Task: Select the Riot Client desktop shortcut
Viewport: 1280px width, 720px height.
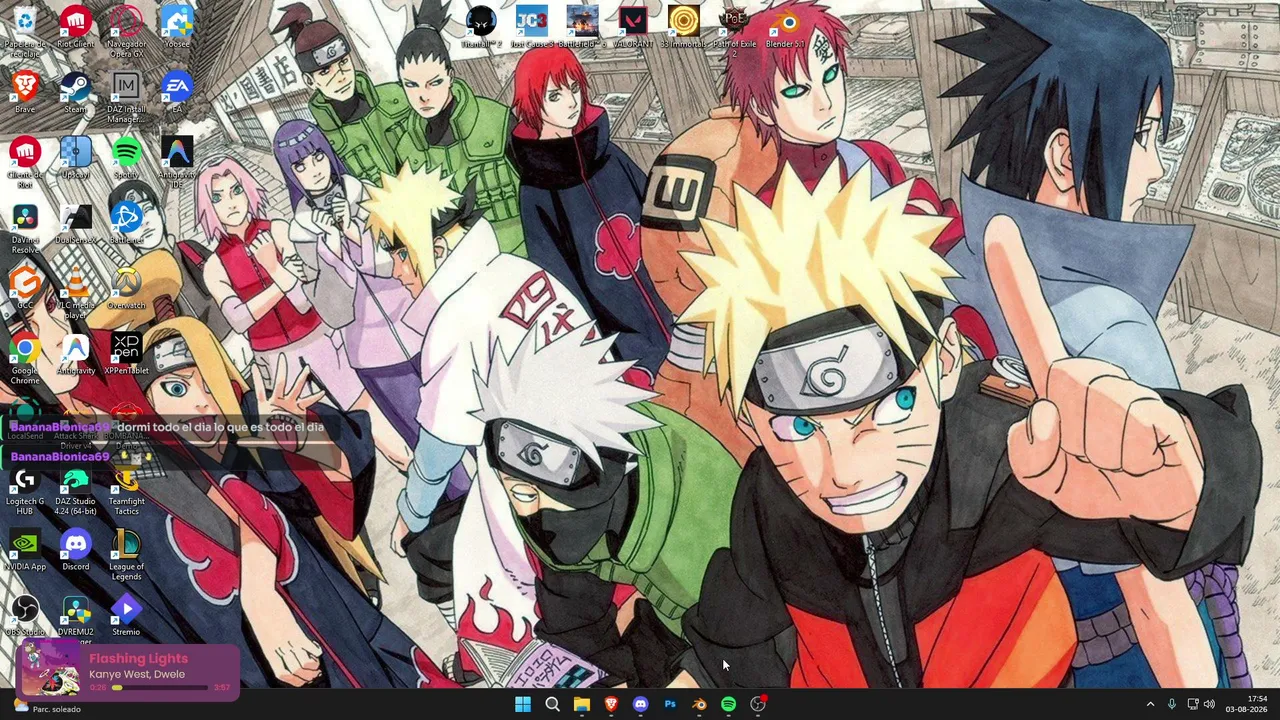Action: point(76,27)
